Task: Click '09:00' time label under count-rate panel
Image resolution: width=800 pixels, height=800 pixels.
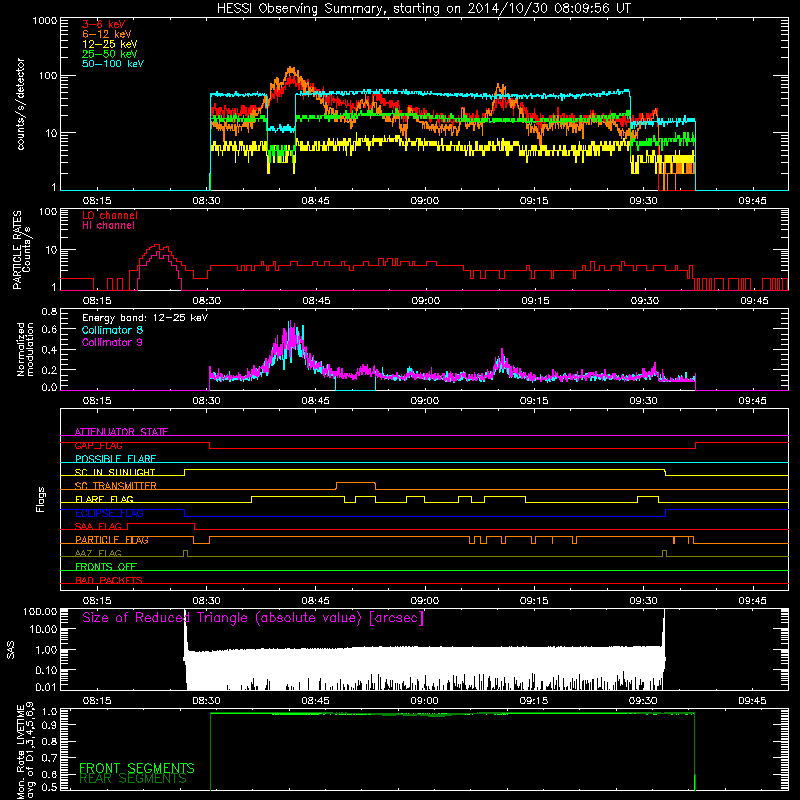Action: click(x=424, y=201)
